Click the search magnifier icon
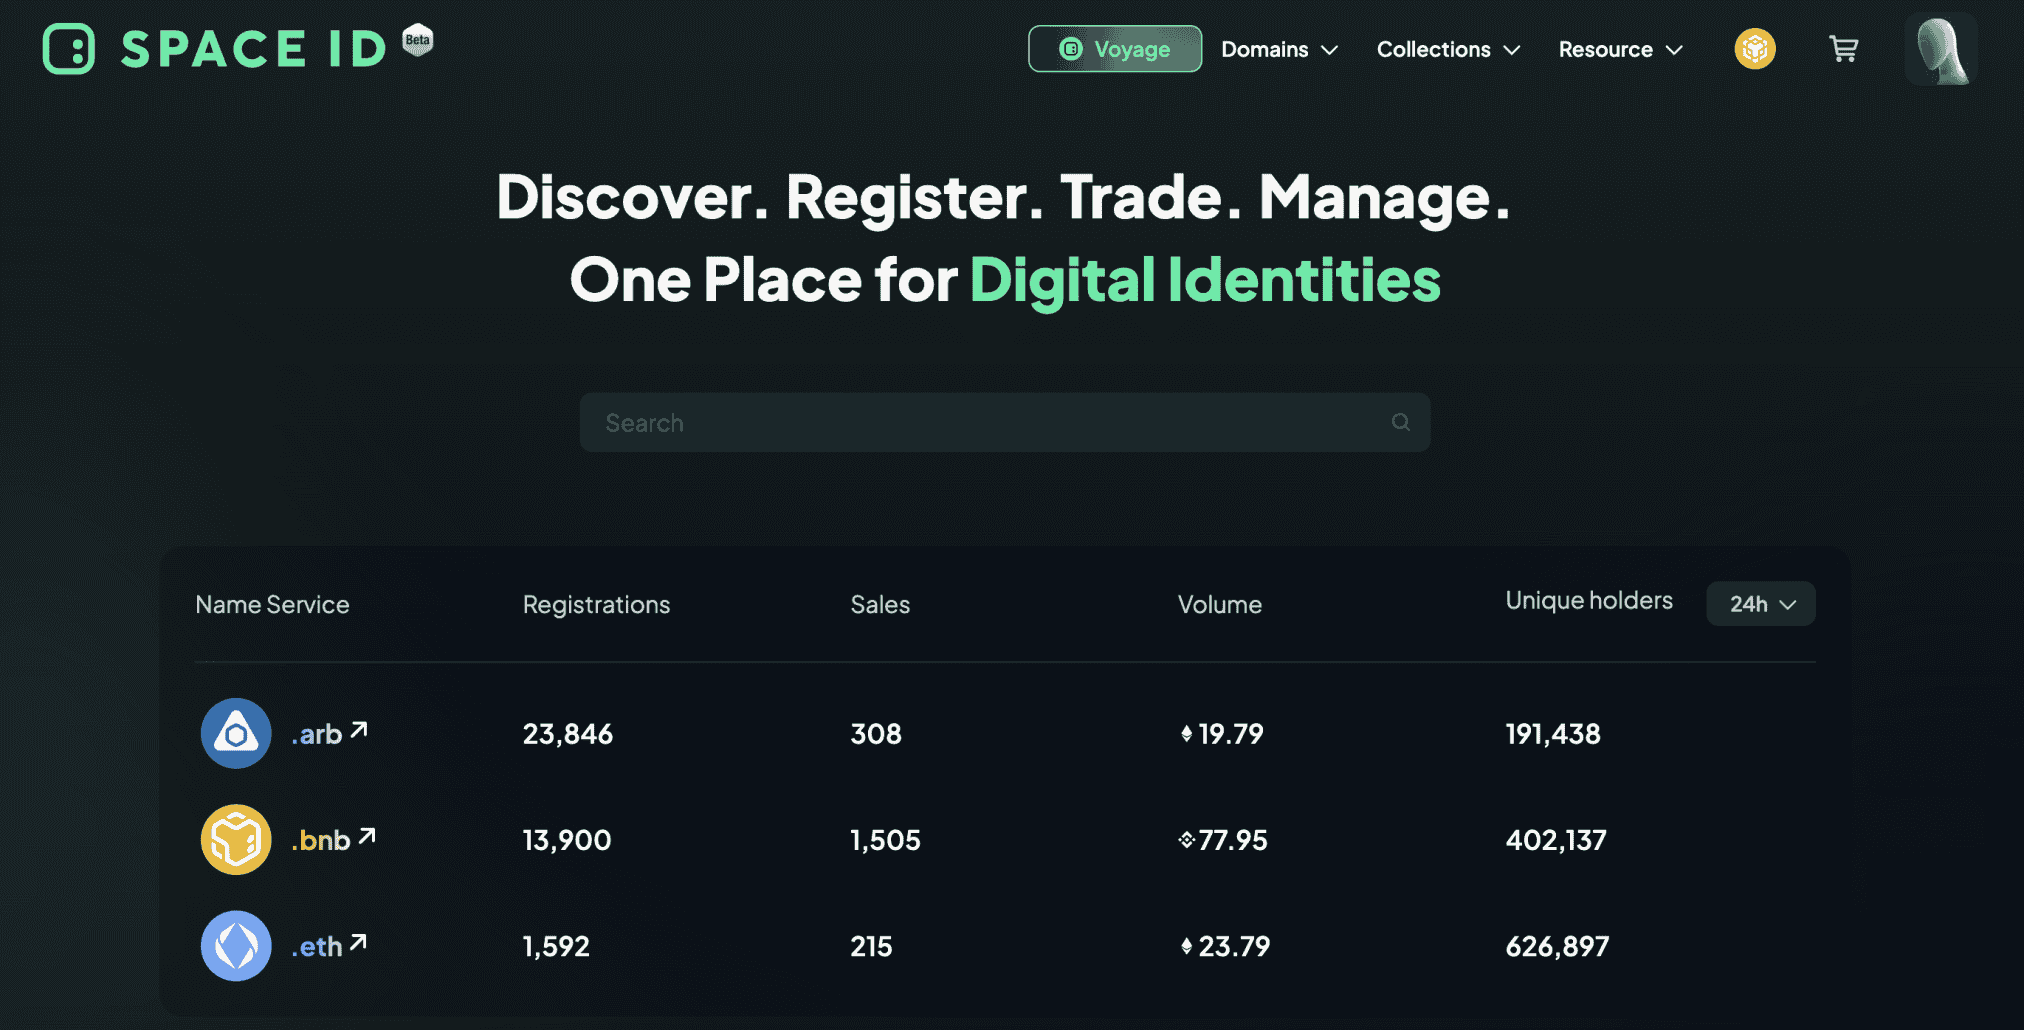Image resolution: width=2024 pixels, height=1030 pixels. pos(1401,422)
